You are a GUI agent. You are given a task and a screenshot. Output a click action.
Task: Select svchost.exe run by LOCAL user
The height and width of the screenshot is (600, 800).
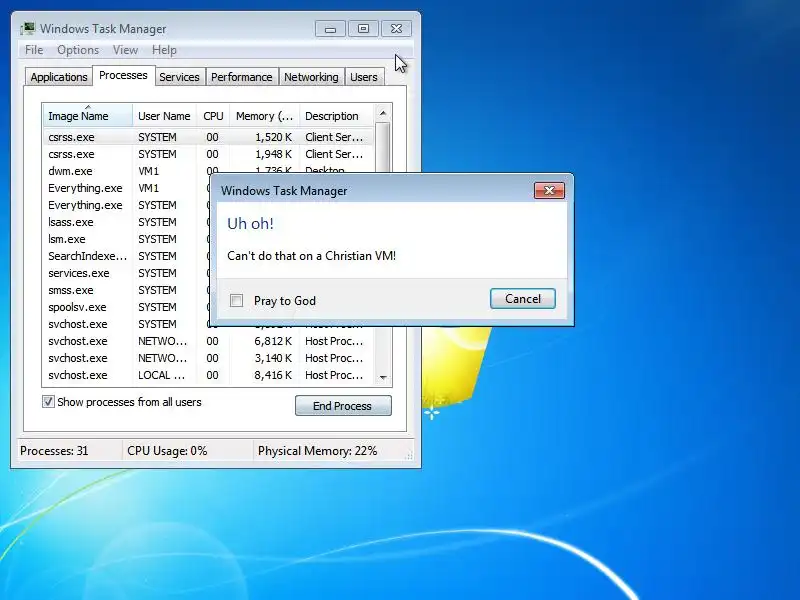(208, 375)
